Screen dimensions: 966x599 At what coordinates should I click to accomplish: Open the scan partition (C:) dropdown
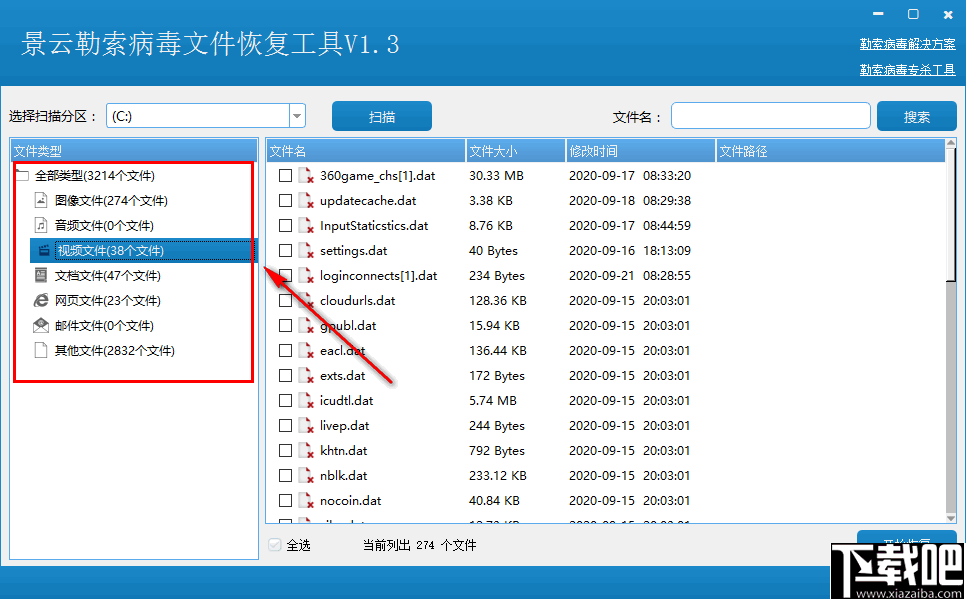pyautogui.click(x=297, y=116)
